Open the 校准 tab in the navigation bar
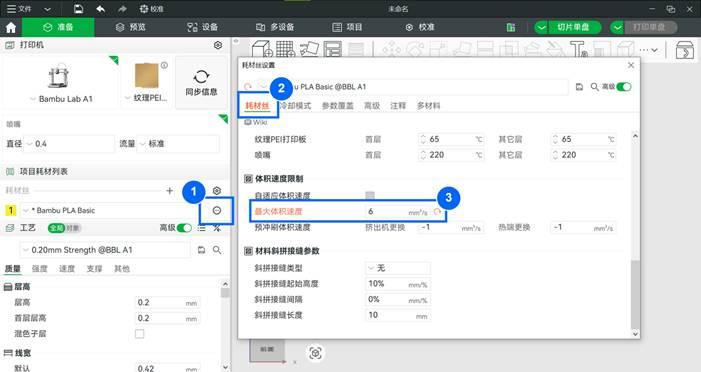701x372 pixels. tap(419, 27)
